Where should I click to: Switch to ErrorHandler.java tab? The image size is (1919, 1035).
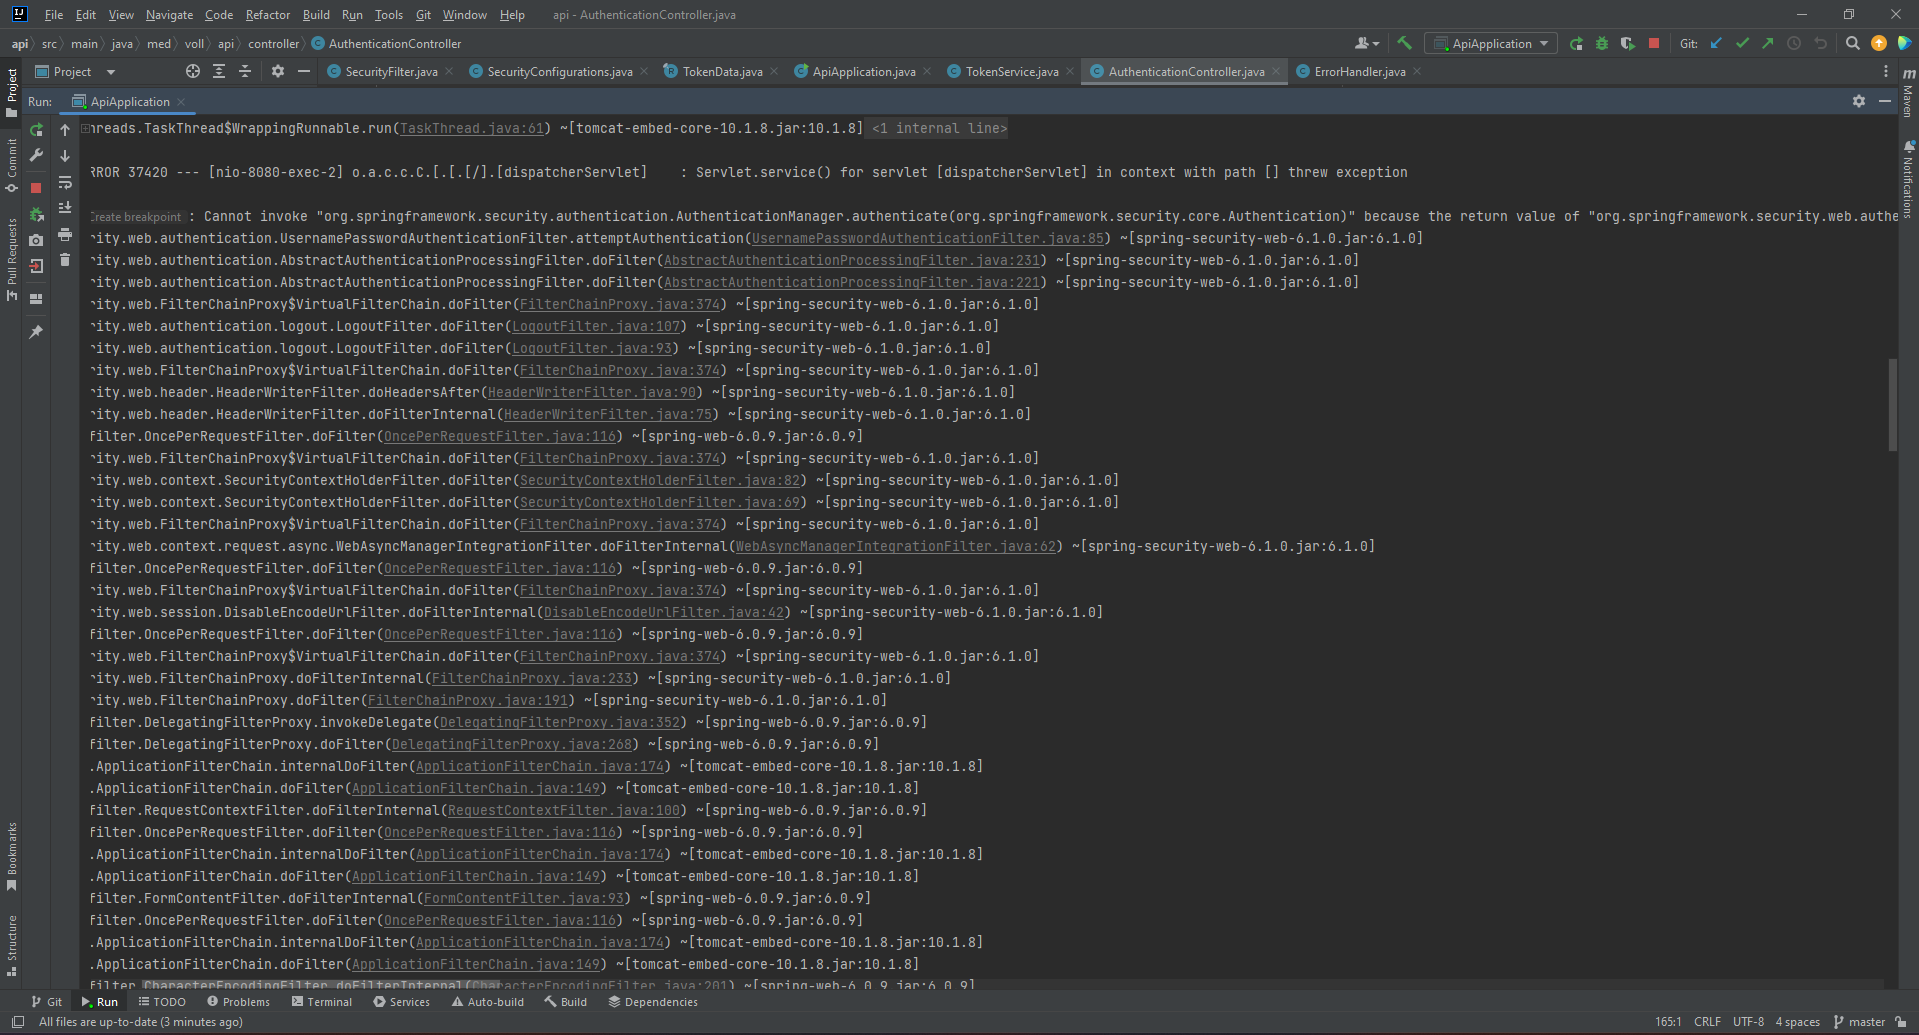tap(1359, 72)
